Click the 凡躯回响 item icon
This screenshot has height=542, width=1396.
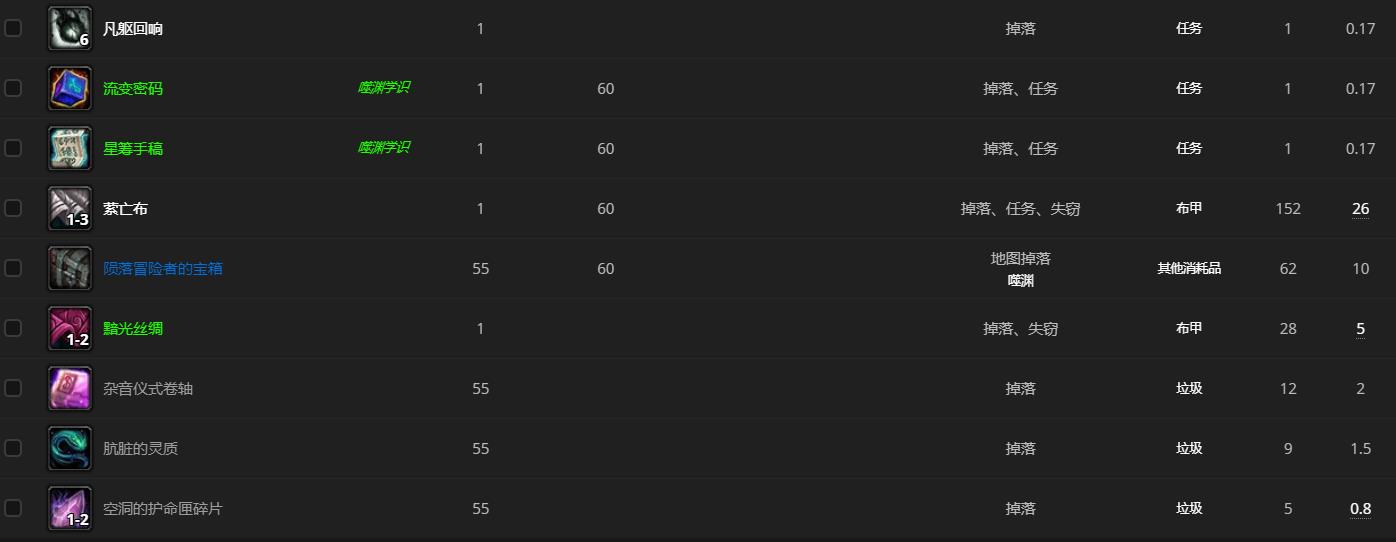click(x=70, y=28)
